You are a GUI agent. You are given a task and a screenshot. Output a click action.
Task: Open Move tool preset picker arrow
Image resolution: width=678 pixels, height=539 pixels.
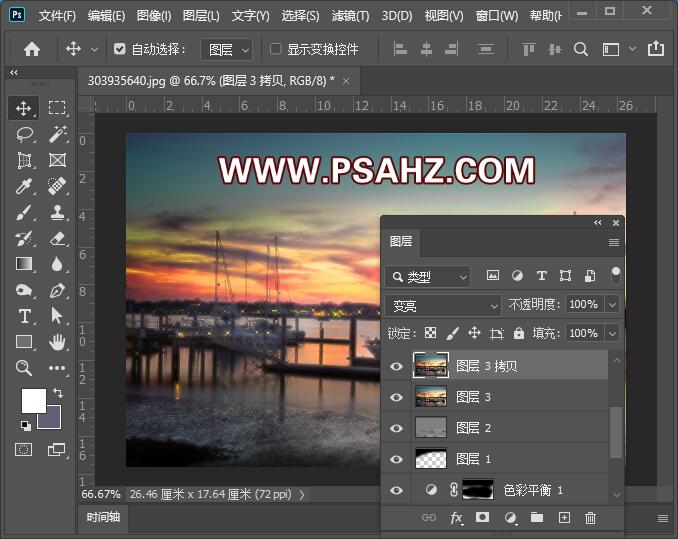(94, 50)
